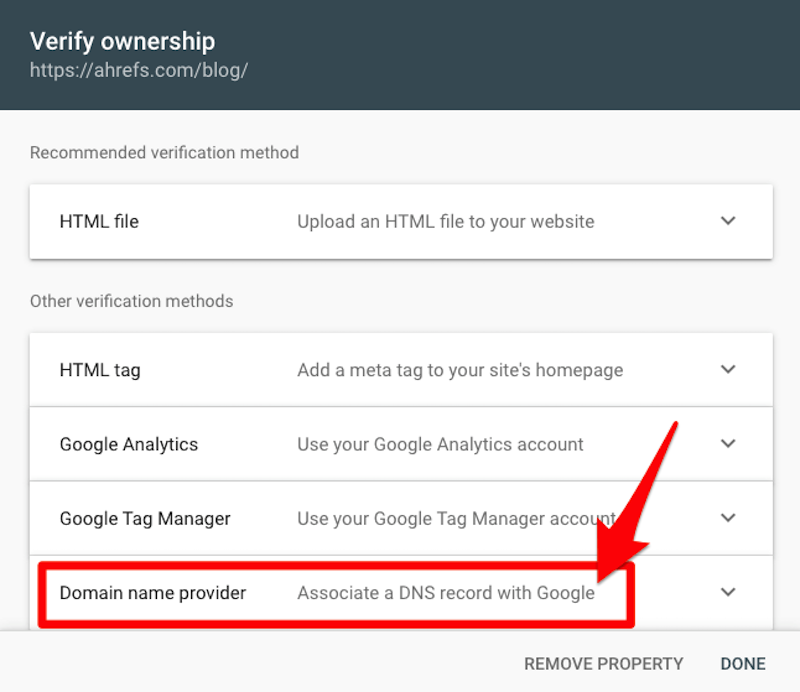Click the ahrefs.com/blog property URL

139,70
